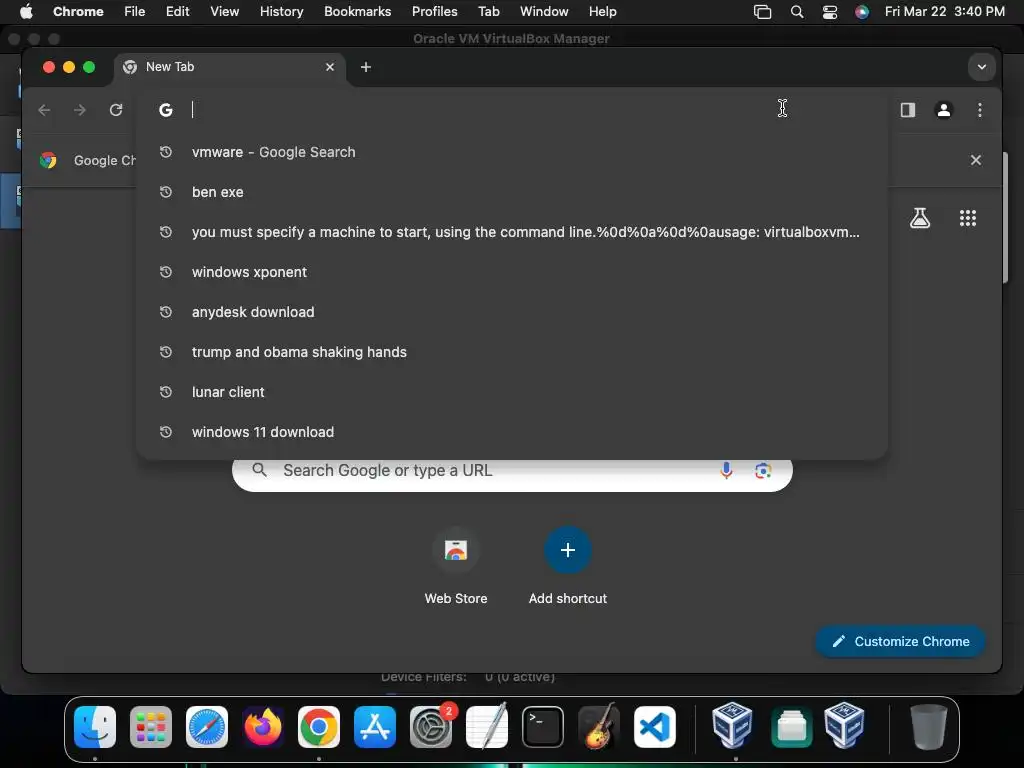
Task: Launch Firefox from the dock
Action: (263, 727)
